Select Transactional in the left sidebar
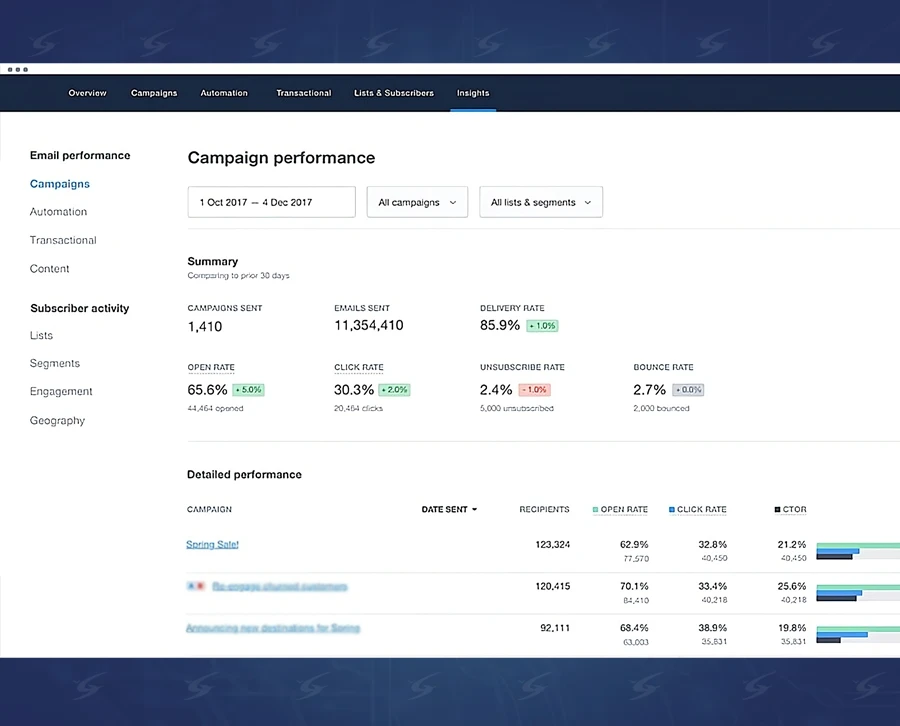Screen dimensions: 900x726 [x=63, y=240]
